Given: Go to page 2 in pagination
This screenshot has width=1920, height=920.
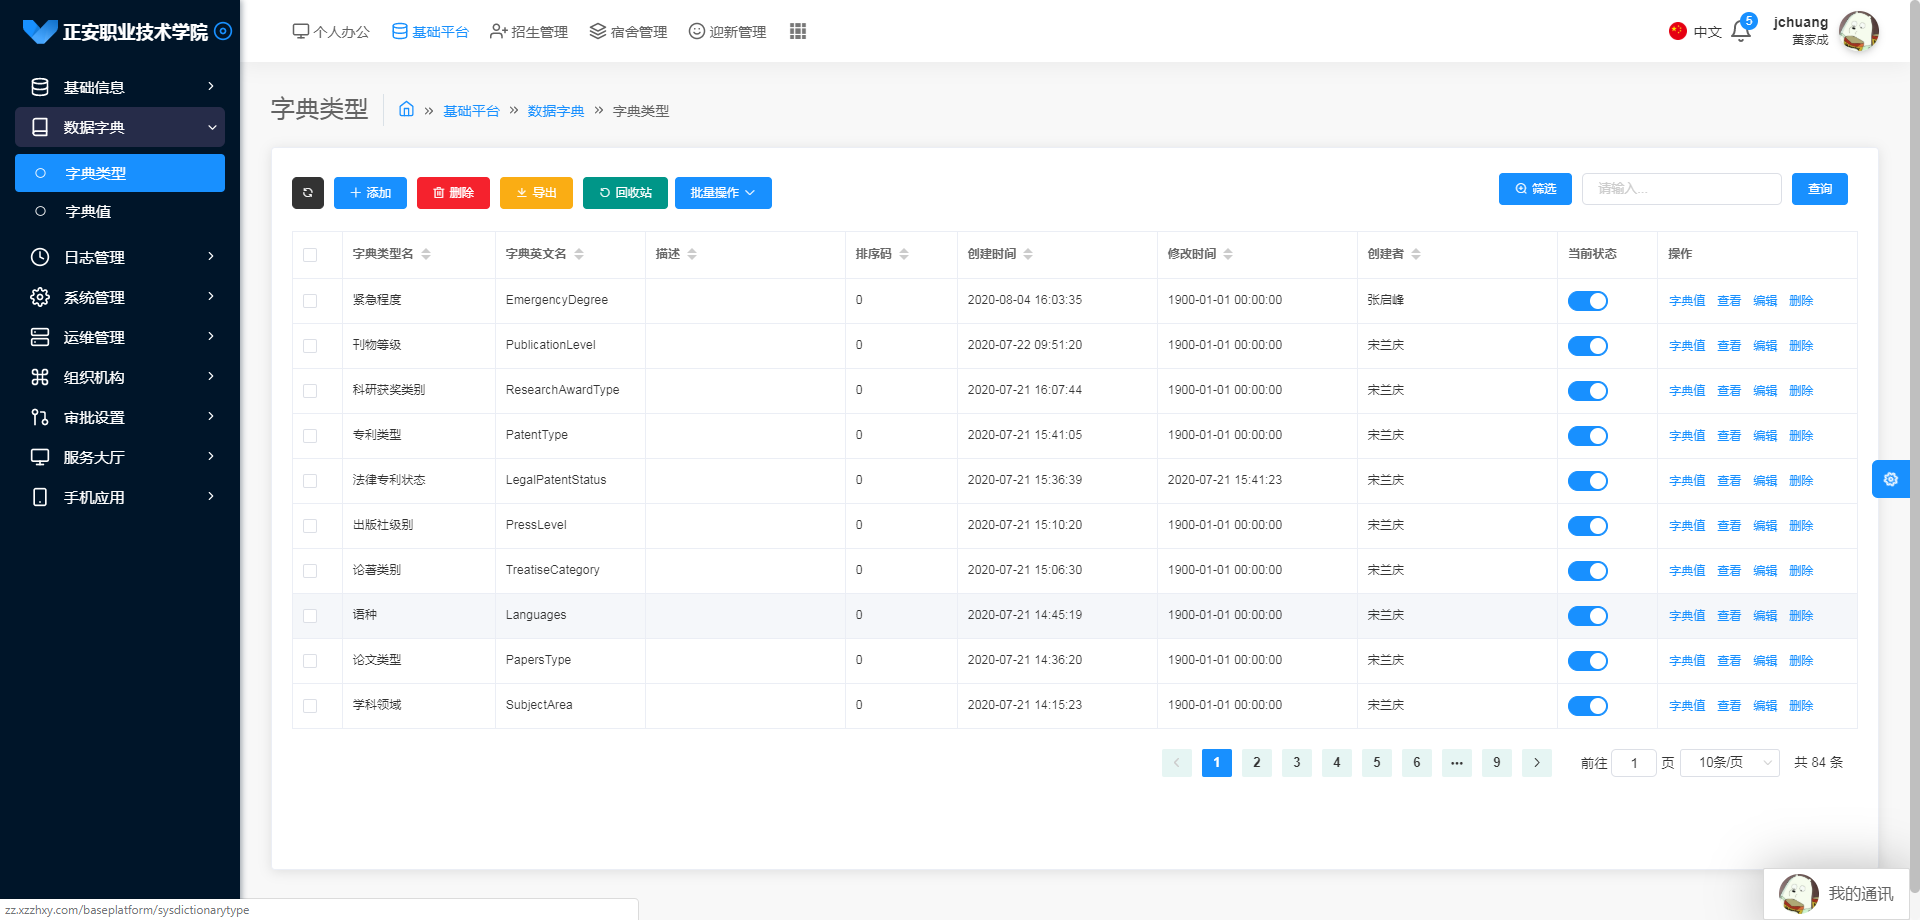Looking at the screenshot, I should (x=1257, y=763).
